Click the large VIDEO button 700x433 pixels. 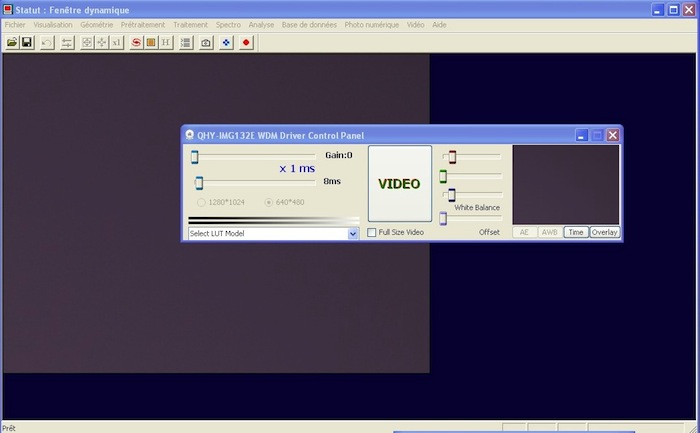(x=400, y=183)
